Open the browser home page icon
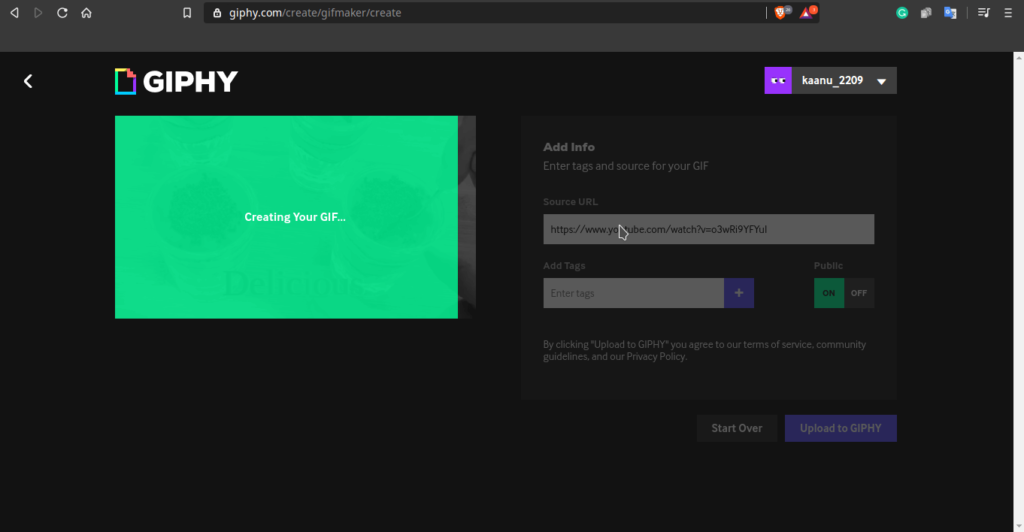Viewport: 1024px width, 532px height. (x=86, y=12)
